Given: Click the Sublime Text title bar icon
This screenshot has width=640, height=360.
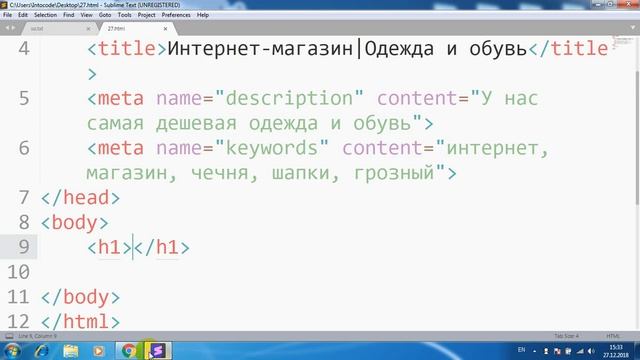Looking at the screenshot, I should pyautogui.click(x=4, y=5).
